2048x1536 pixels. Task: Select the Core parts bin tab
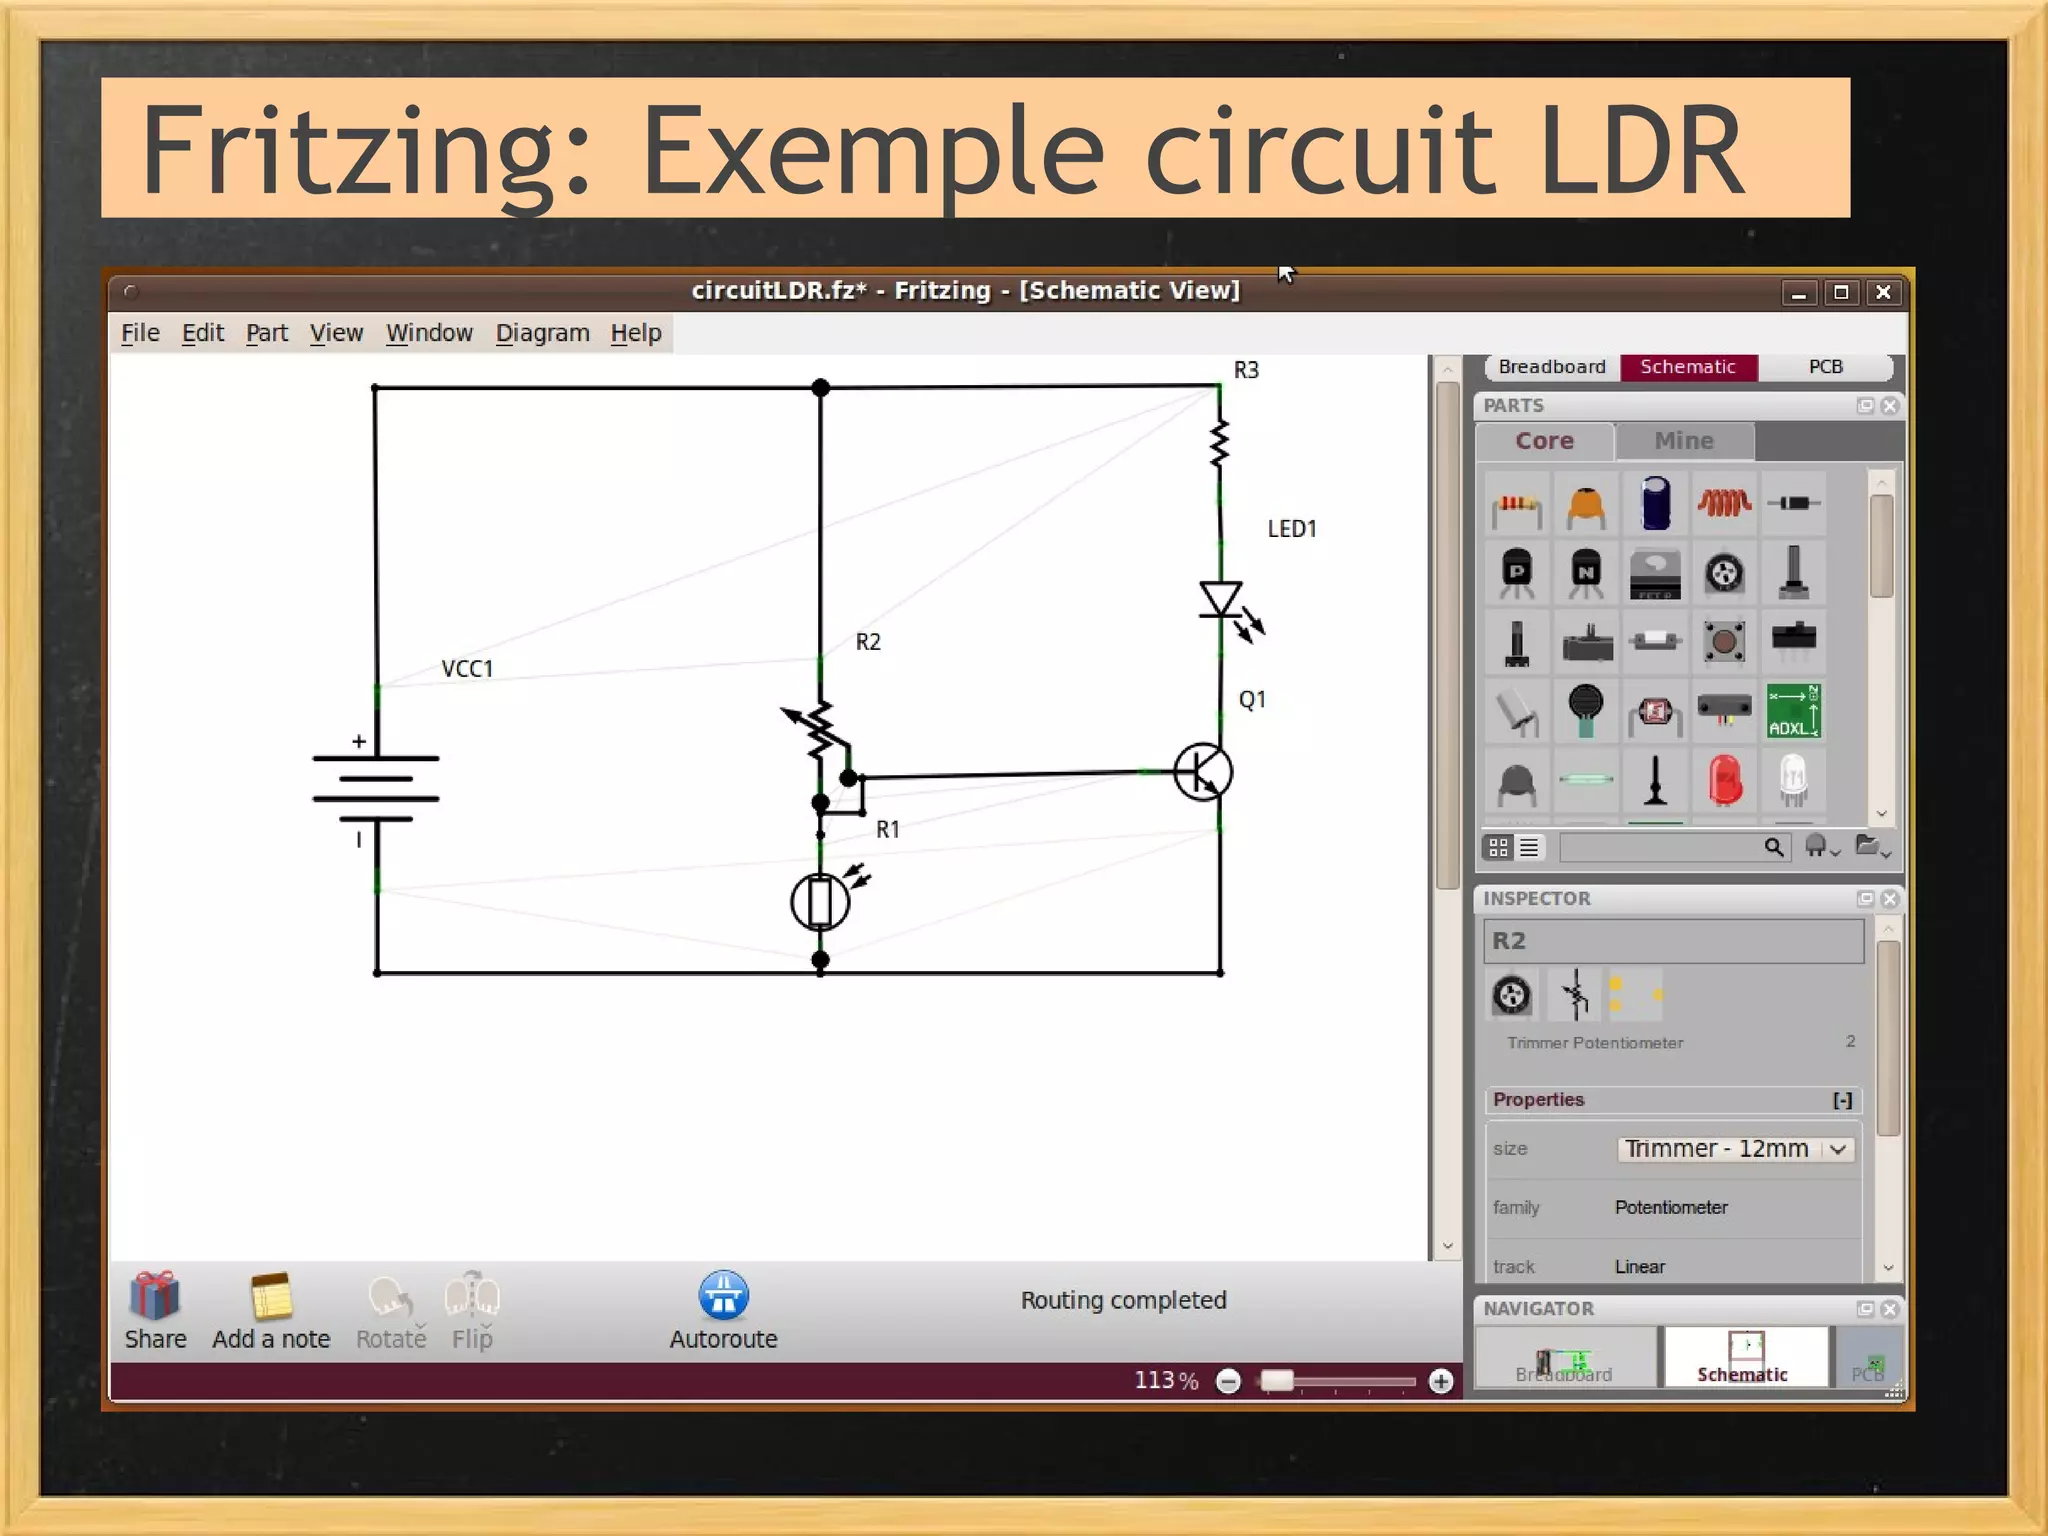coord(1544,441)
